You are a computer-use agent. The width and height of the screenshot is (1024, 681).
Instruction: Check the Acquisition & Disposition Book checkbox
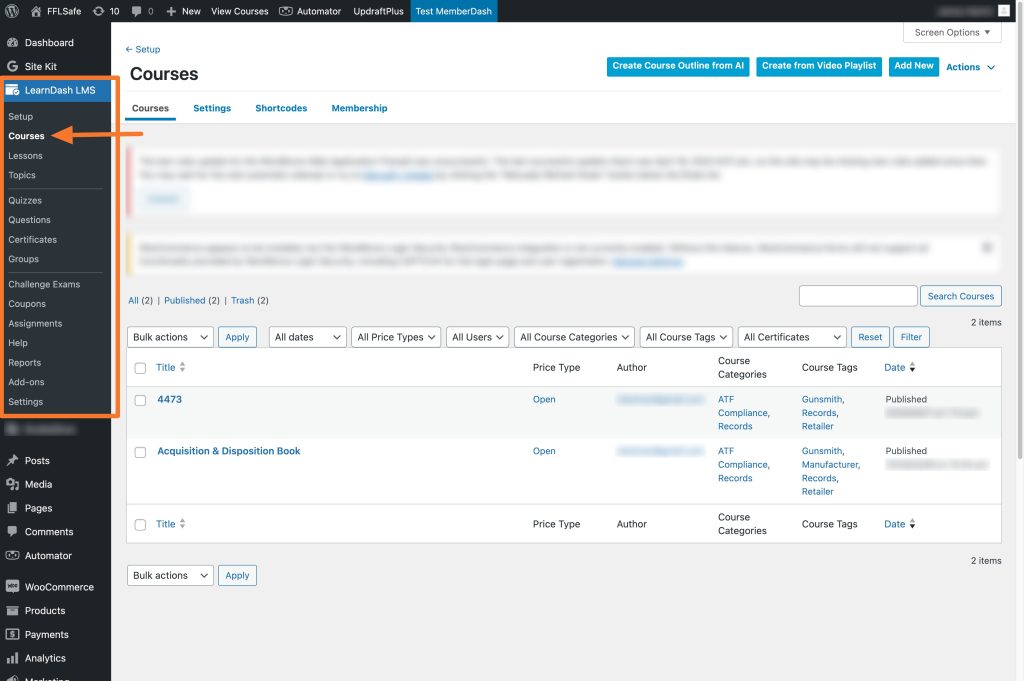pos(140,452)
